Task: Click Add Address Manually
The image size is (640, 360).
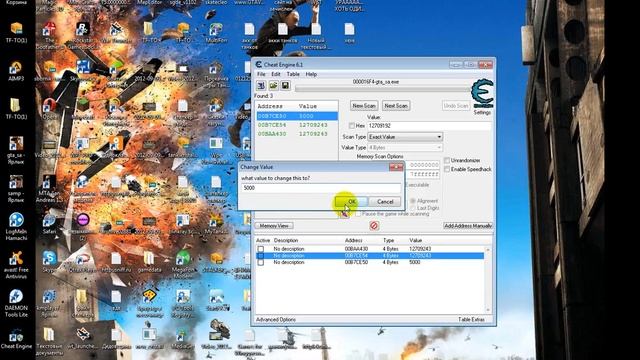Action: [x=468, y=226]
